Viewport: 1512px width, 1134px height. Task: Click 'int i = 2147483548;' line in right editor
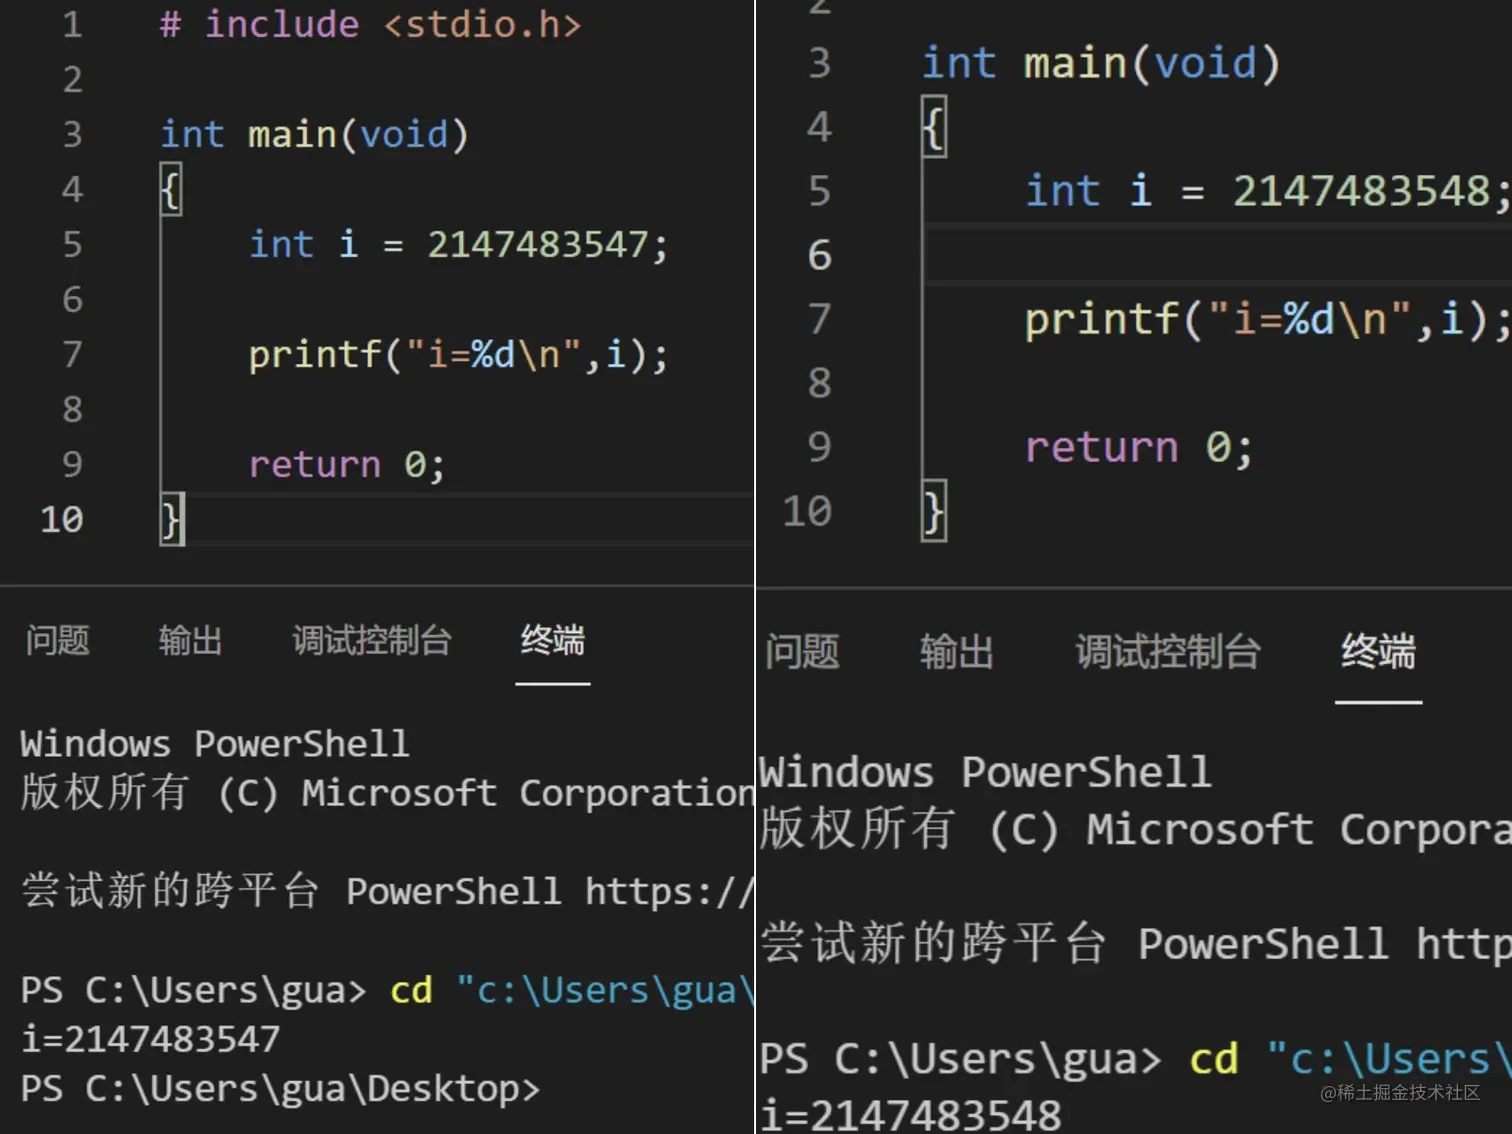pyautogui.click(x=1268, y=191)
